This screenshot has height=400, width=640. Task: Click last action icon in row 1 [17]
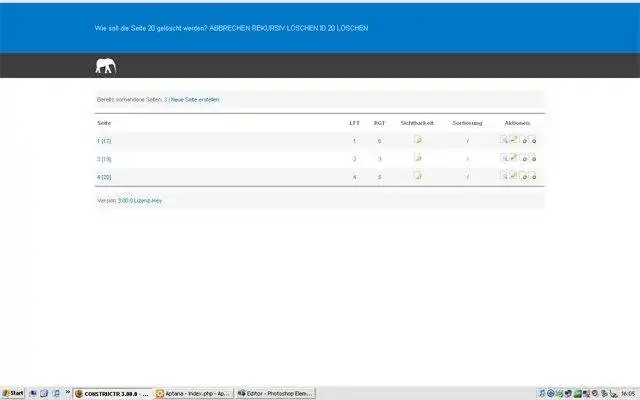(x=532, y=140)
